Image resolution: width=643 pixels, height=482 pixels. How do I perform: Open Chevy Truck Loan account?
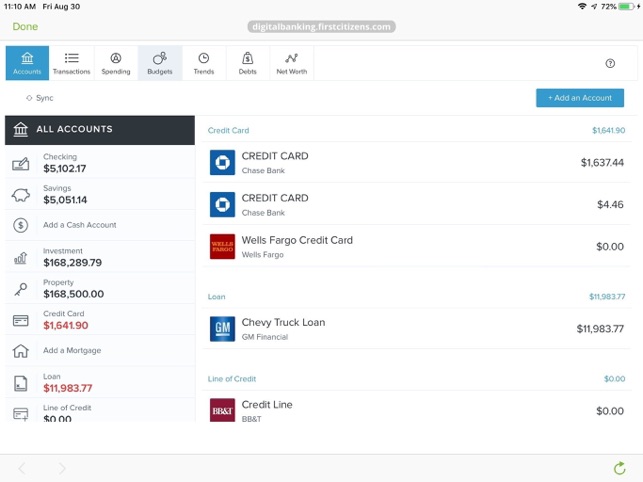click(x=417, y=329)
